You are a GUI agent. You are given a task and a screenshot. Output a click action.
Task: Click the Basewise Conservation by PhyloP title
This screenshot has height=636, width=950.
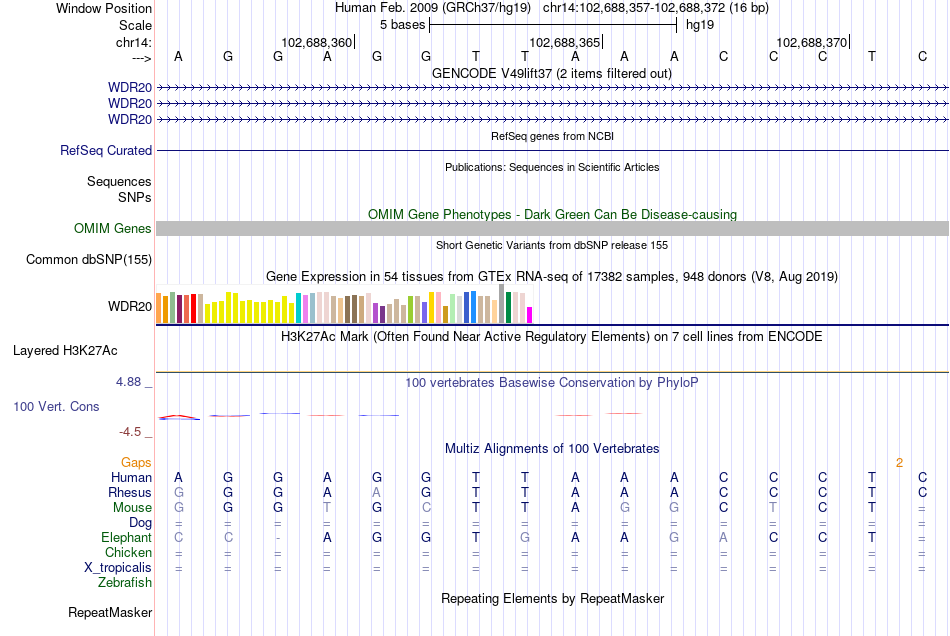552,383
